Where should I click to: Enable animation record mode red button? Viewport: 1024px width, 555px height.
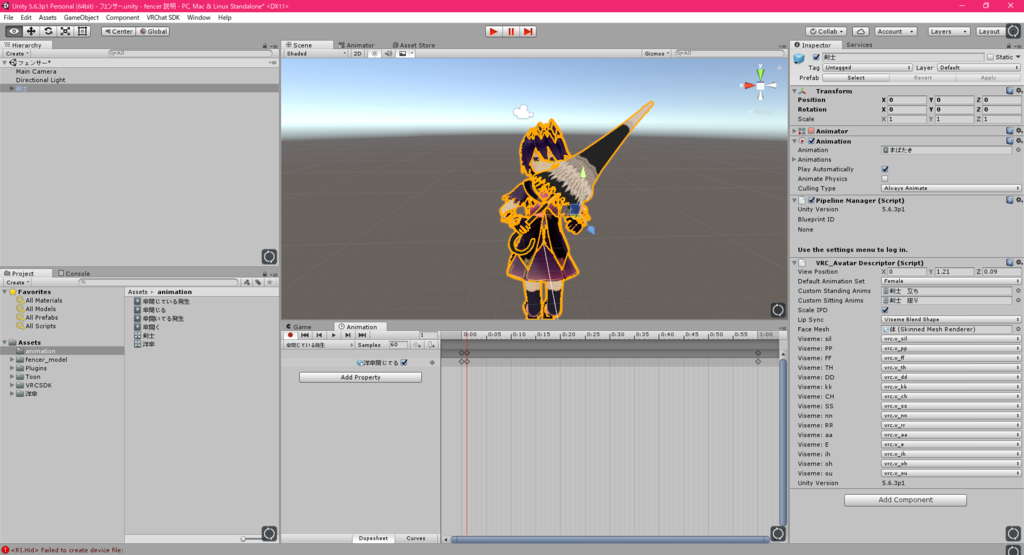pos(291,335)
